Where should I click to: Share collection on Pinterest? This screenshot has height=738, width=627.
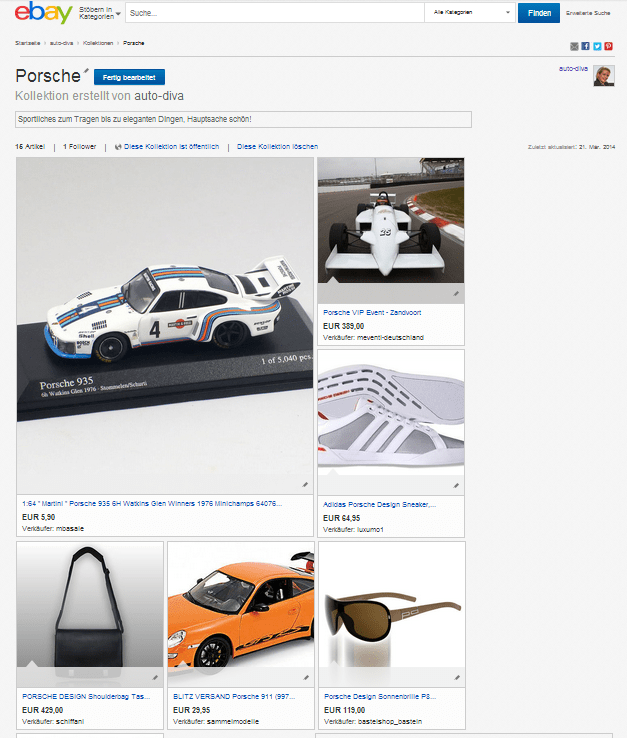pos(609,46)
